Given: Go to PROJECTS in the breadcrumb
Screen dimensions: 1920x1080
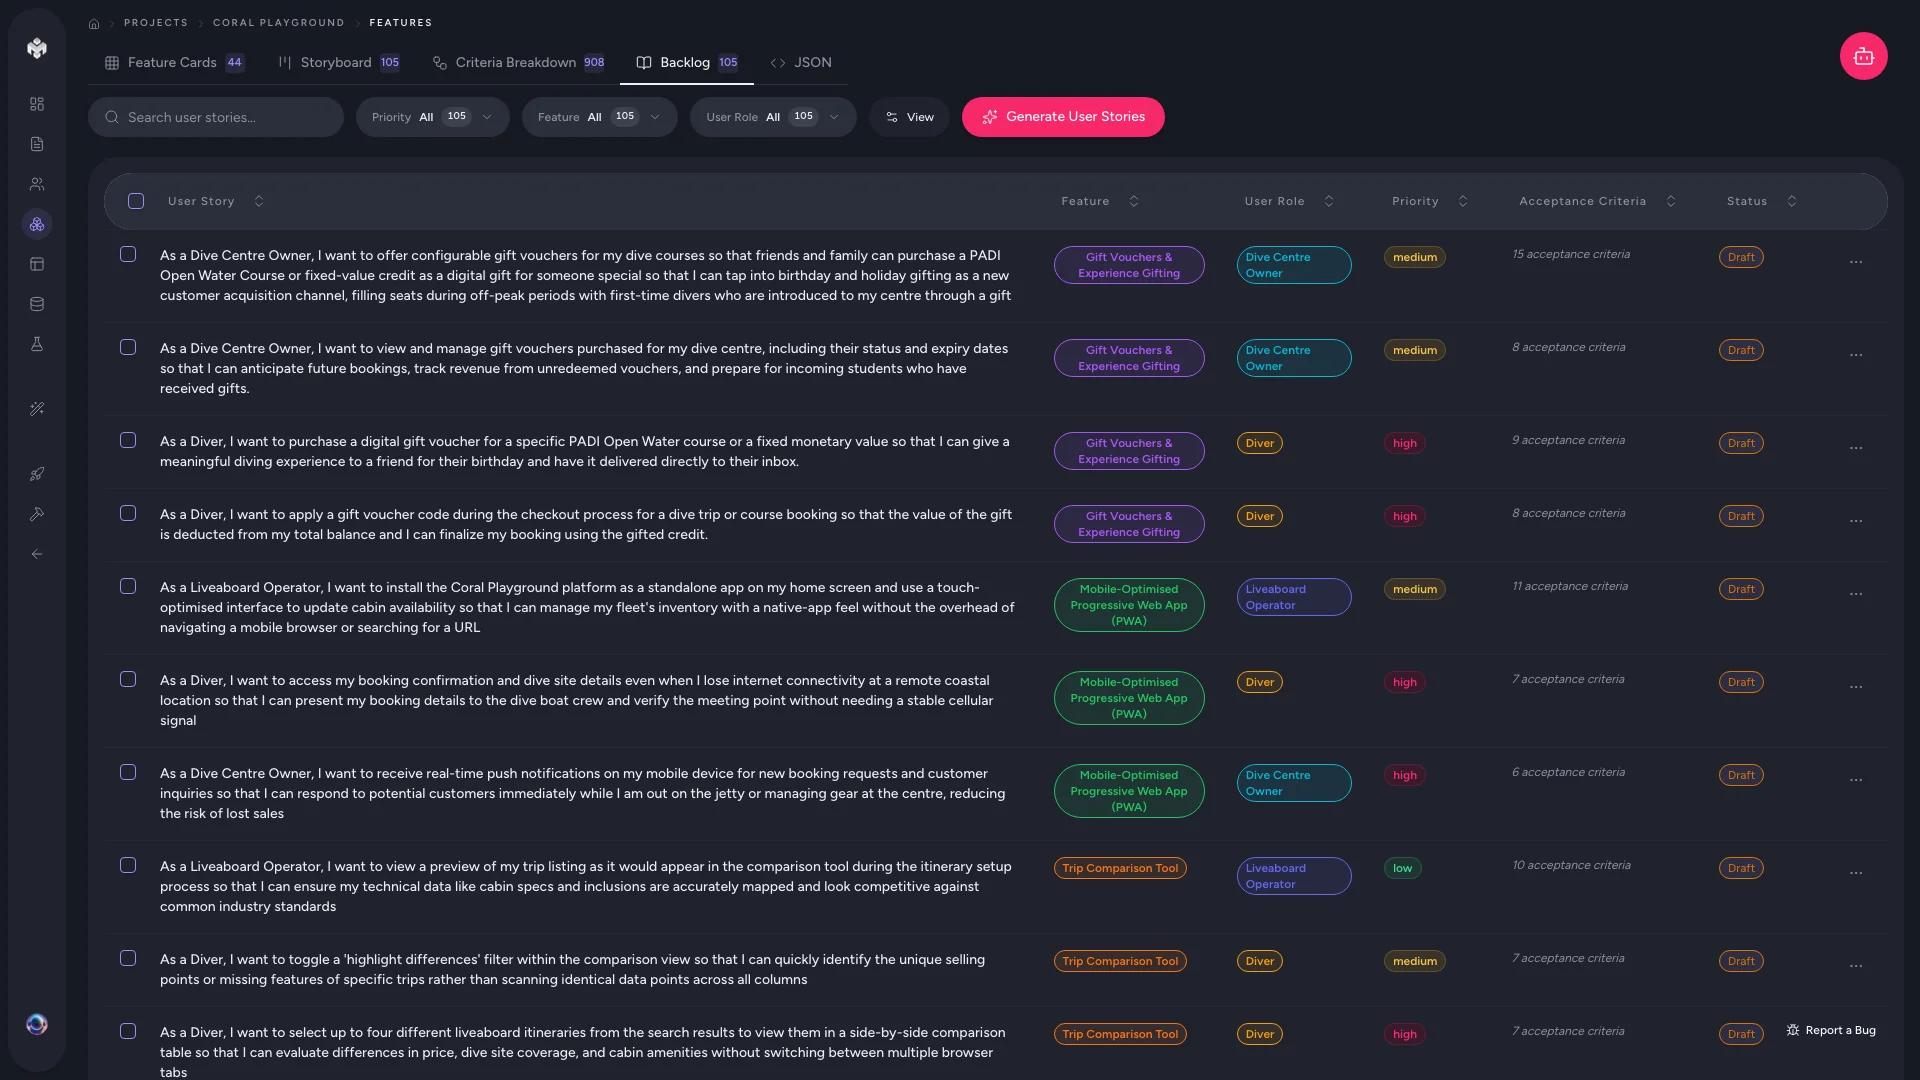Looking at the screenshot, I should (156, 22).
